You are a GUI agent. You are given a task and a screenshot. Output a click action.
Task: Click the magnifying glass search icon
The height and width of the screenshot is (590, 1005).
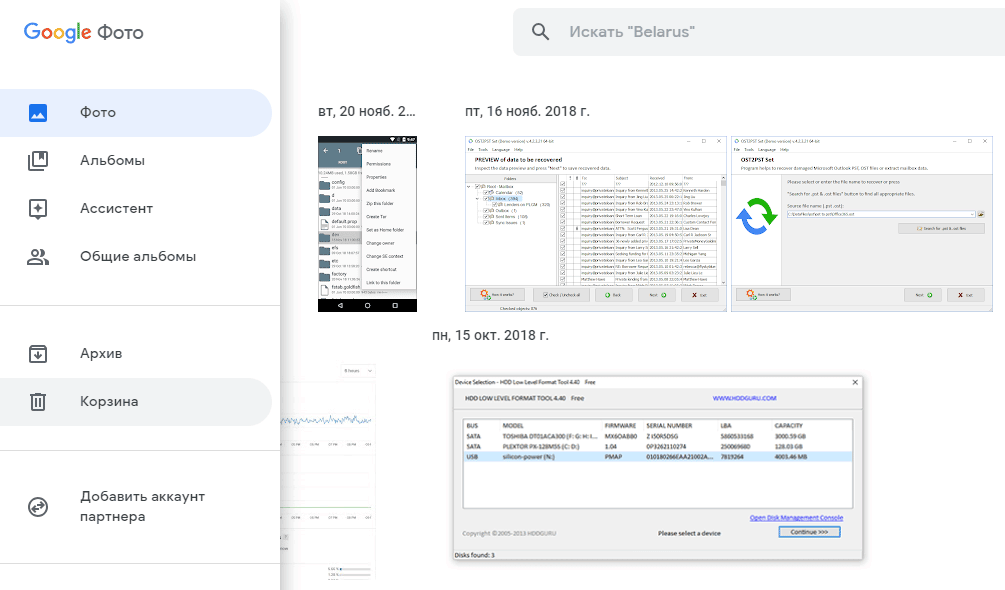click(540, 32)
